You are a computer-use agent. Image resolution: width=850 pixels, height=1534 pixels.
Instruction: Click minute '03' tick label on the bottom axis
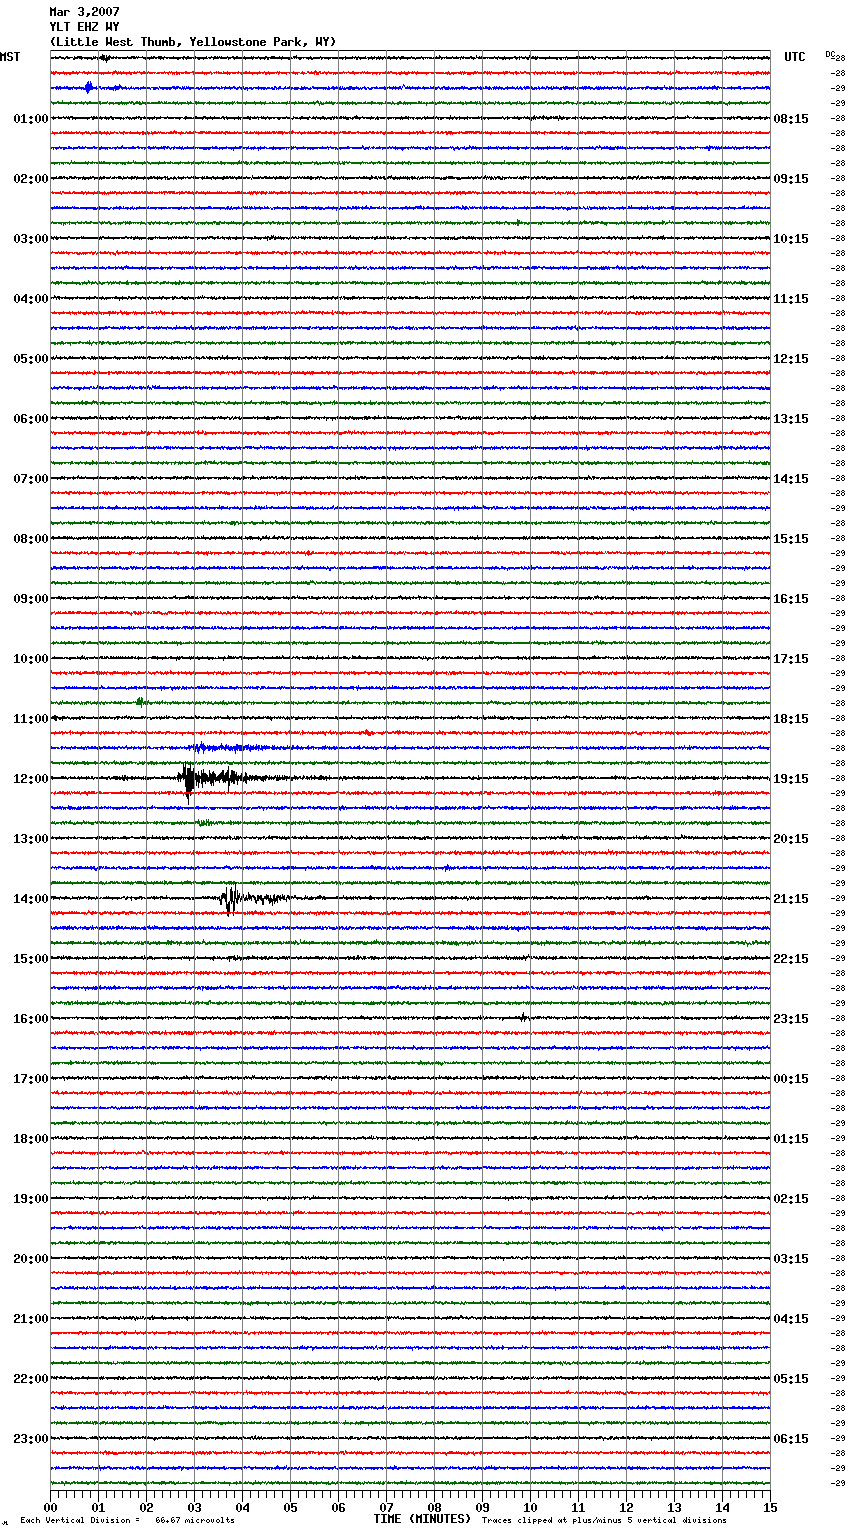click(194, 1508)
